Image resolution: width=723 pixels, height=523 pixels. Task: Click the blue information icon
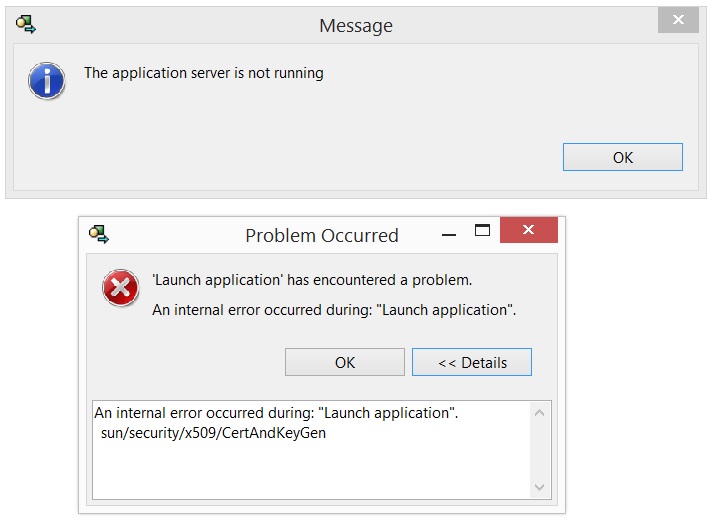(46, 80)
